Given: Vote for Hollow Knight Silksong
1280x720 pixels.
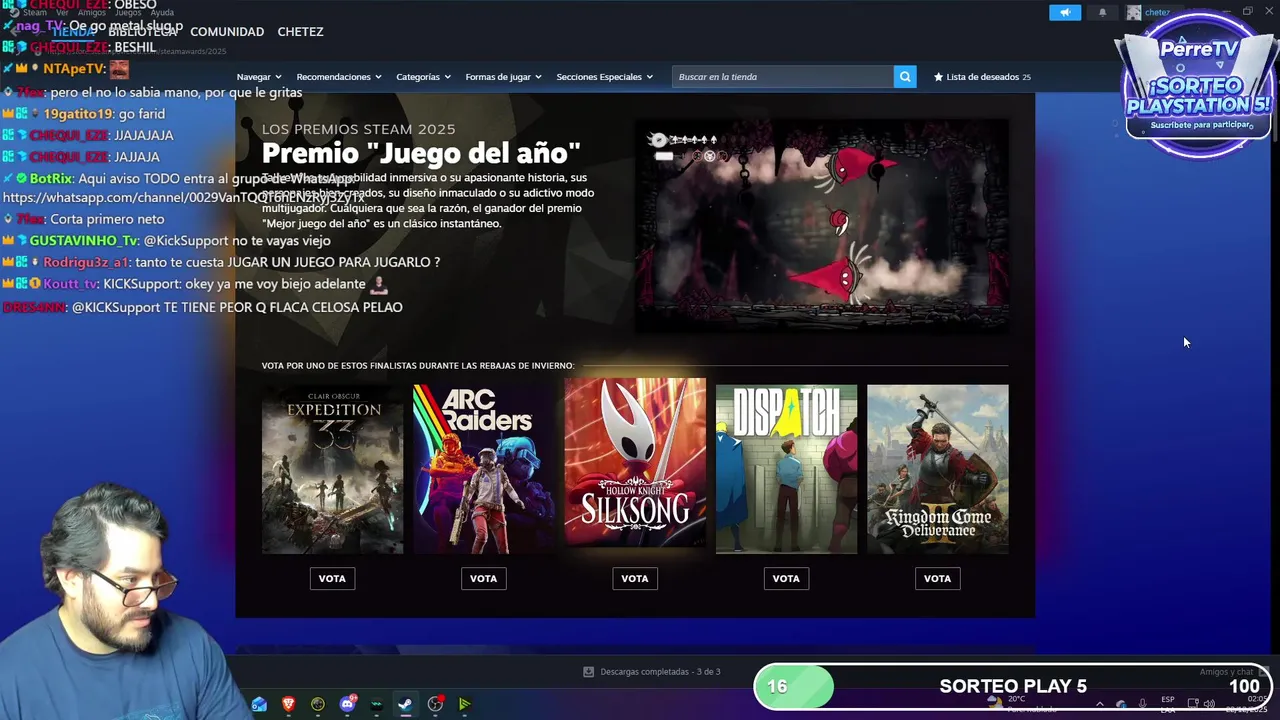Looking at the screenshot, I should pos(635,578).
